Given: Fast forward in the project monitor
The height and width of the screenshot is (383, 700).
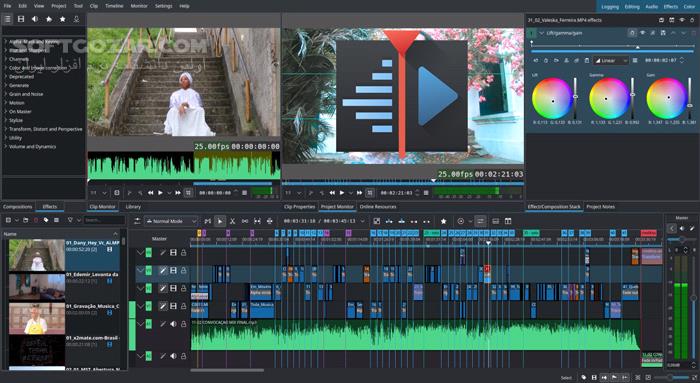Looking at the screenshot, I should (359, 193).
